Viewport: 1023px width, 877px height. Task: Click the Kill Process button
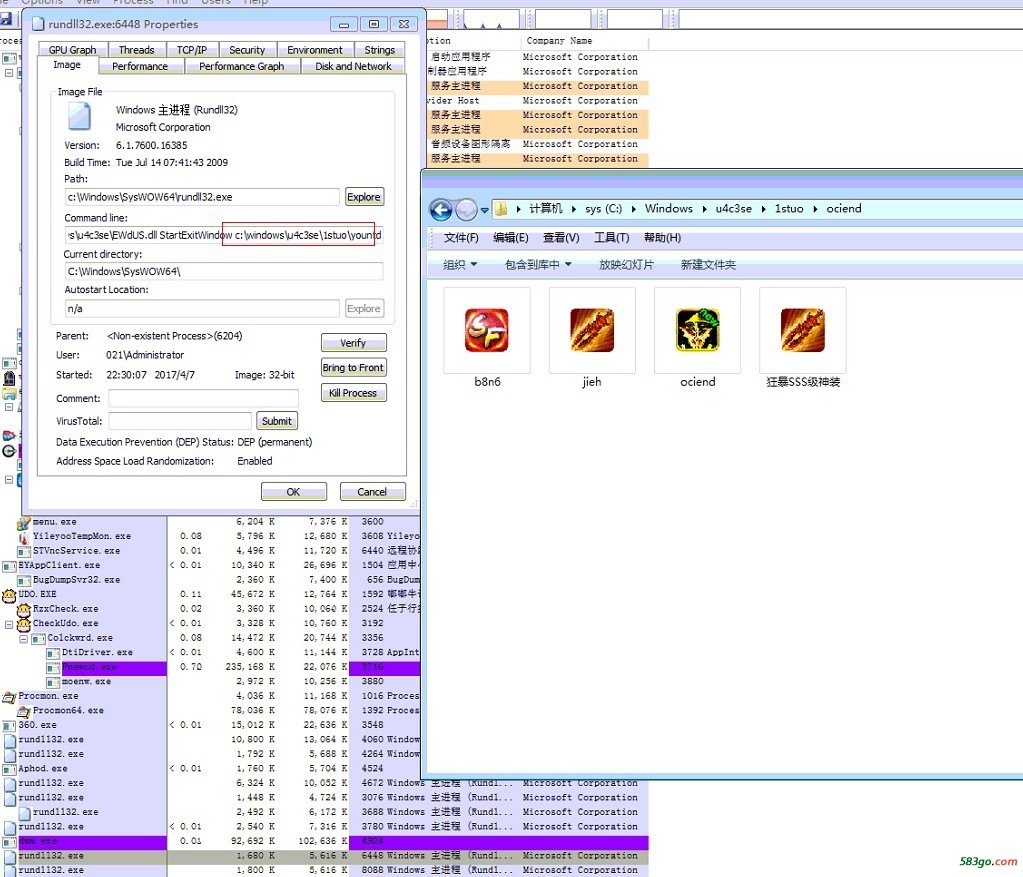(353, 393)
